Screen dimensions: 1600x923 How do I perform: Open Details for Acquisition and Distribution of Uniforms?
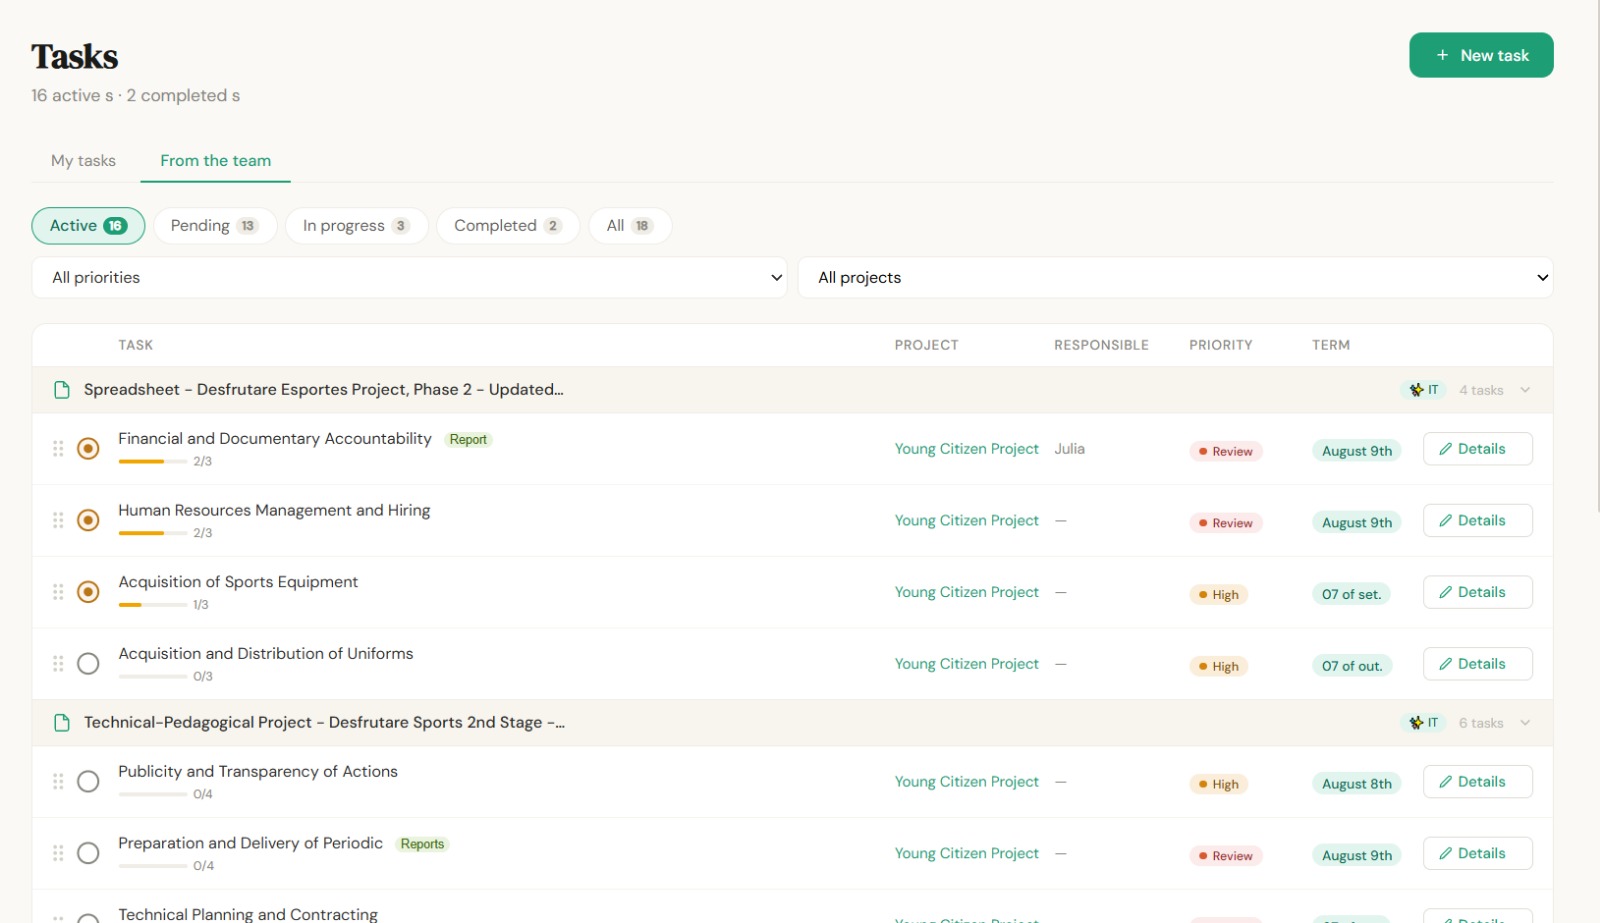pyautogui.click(x=1477, y=664)
